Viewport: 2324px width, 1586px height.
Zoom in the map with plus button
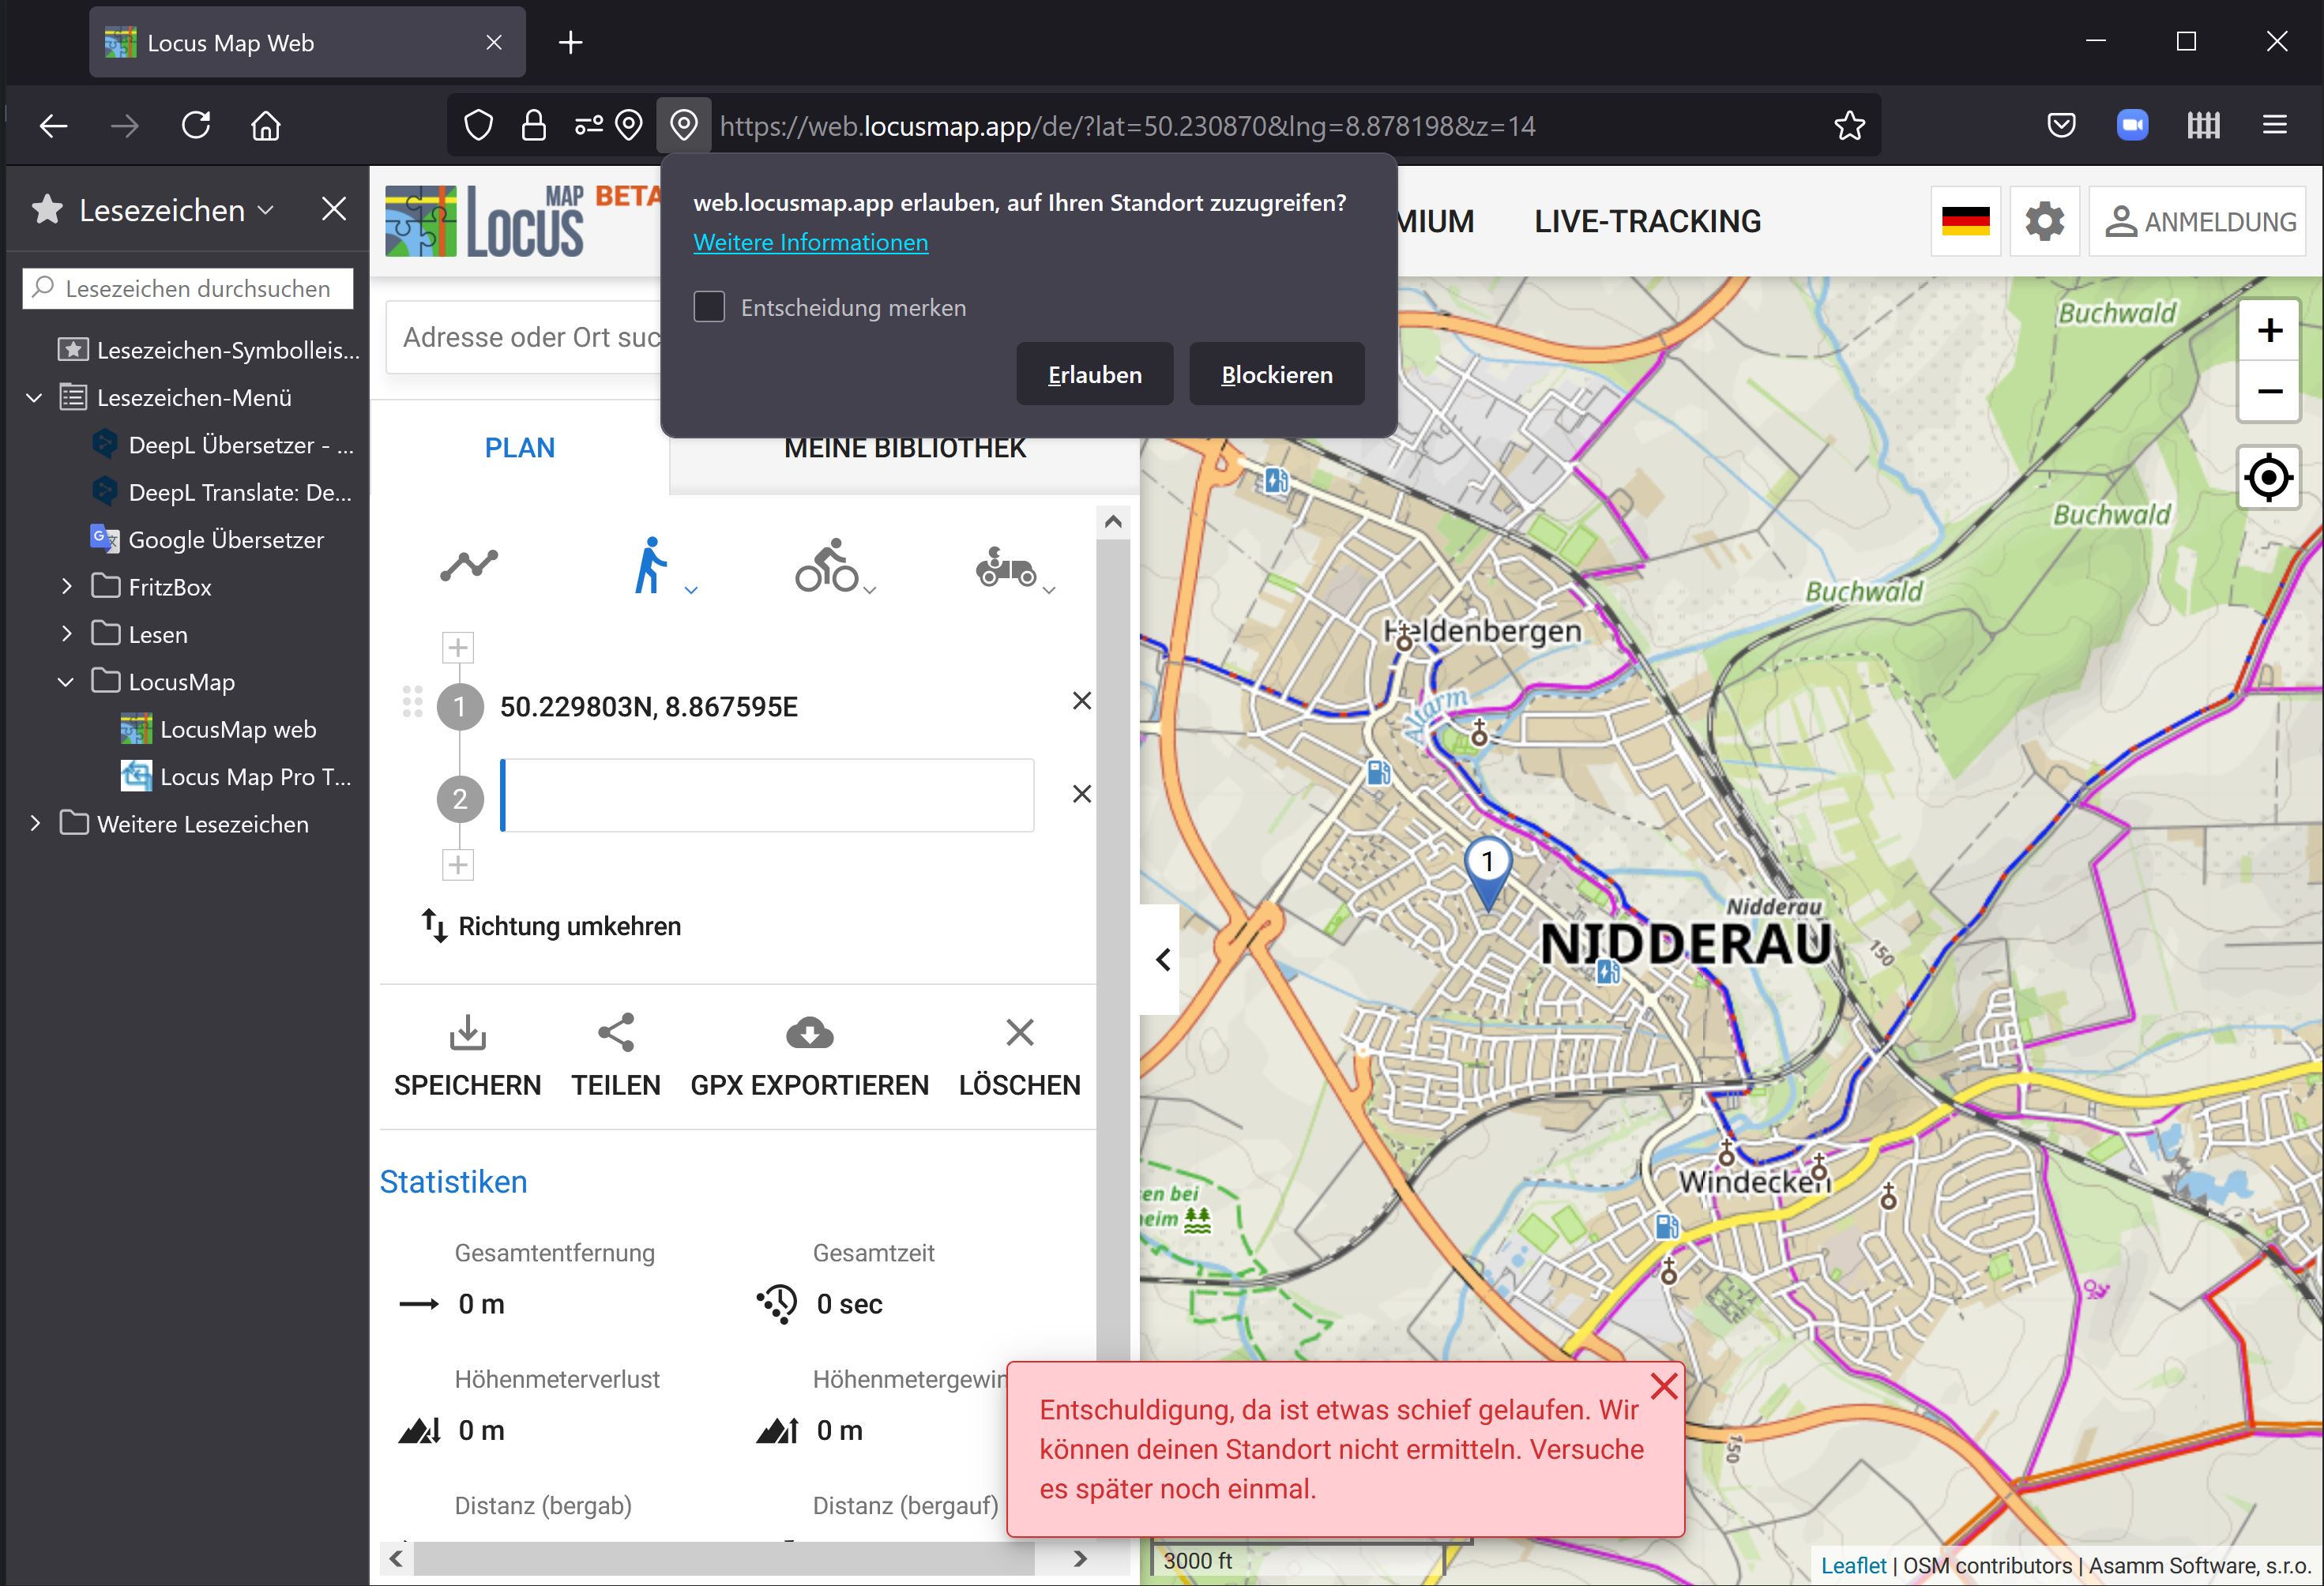pyautogui.click(x=2268, y=331)
